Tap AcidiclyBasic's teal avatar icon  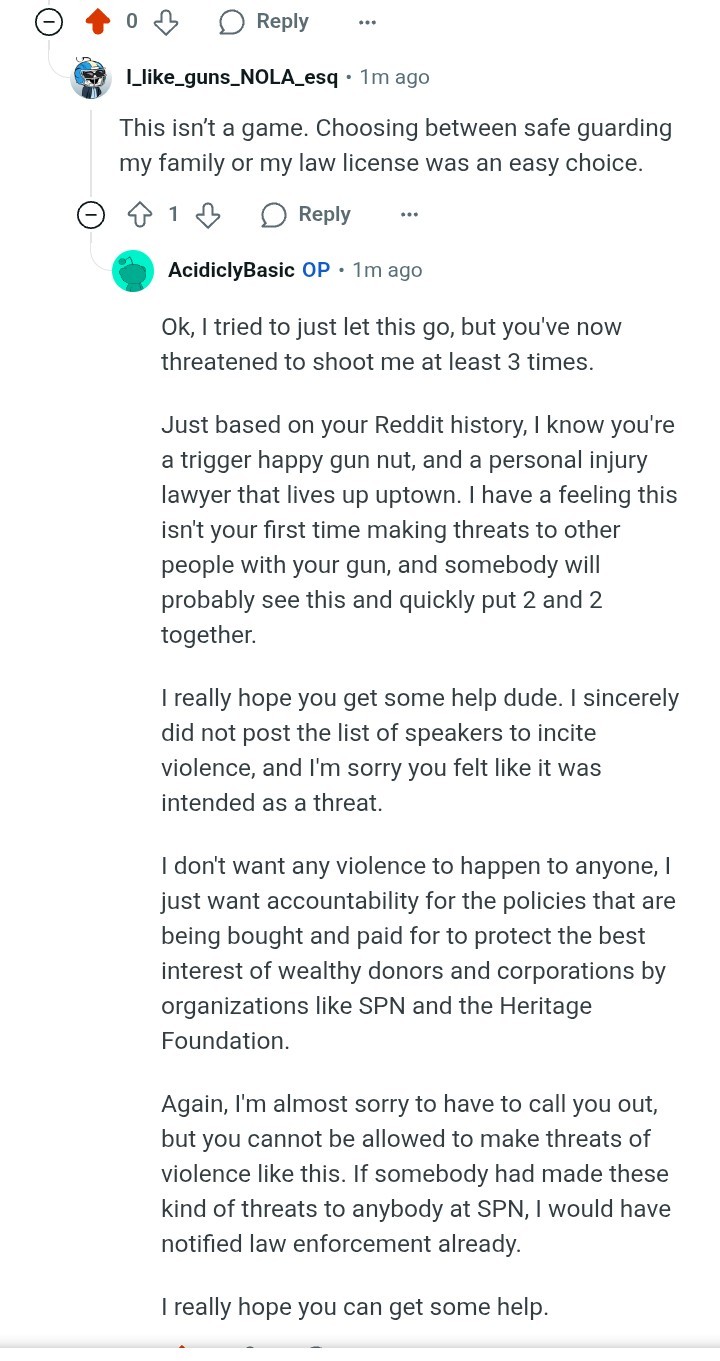point(133,270)
